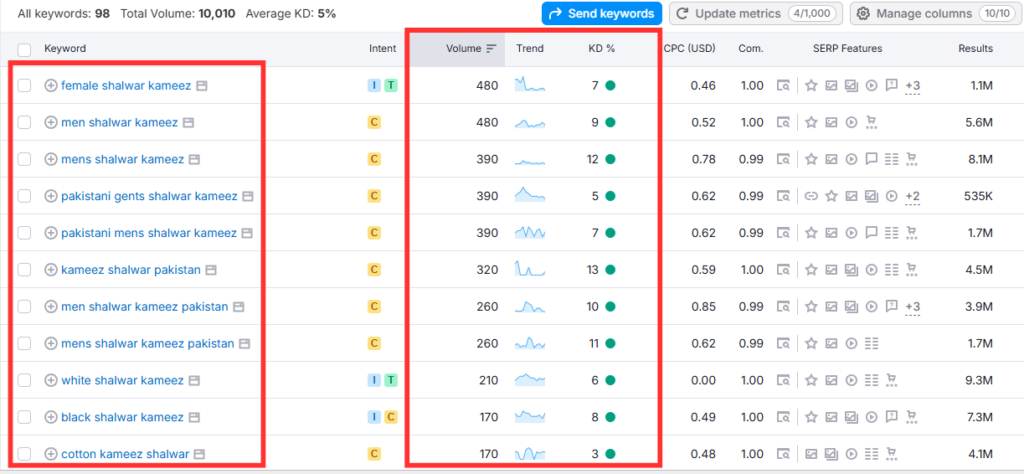This screenshot has width=1024, height=474.
Task: Open the 'black shalwar kameez' keyword link
Action: coord(122,417)
